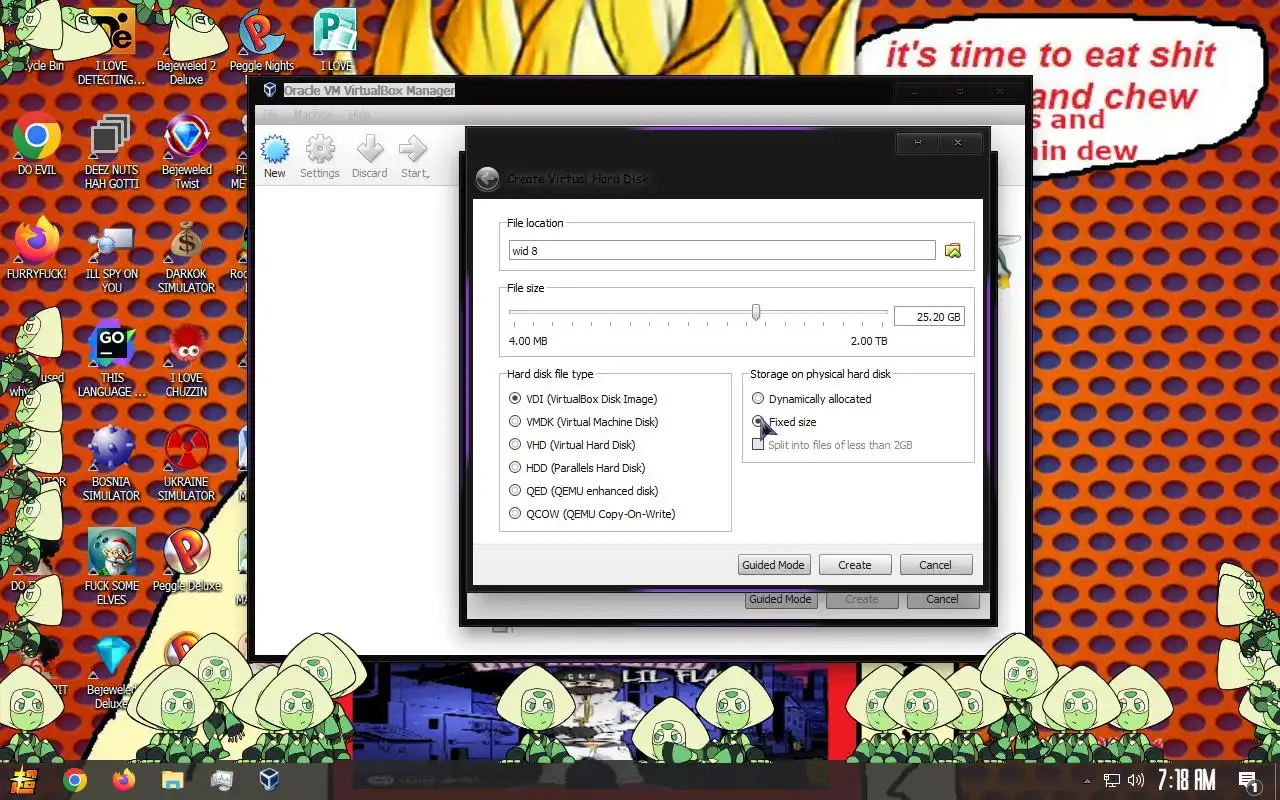Select the DEEZ NUTS HAH GOTTI desktop icon
Viewport: 1280px width, 800px height.
[x=111, y=151]
